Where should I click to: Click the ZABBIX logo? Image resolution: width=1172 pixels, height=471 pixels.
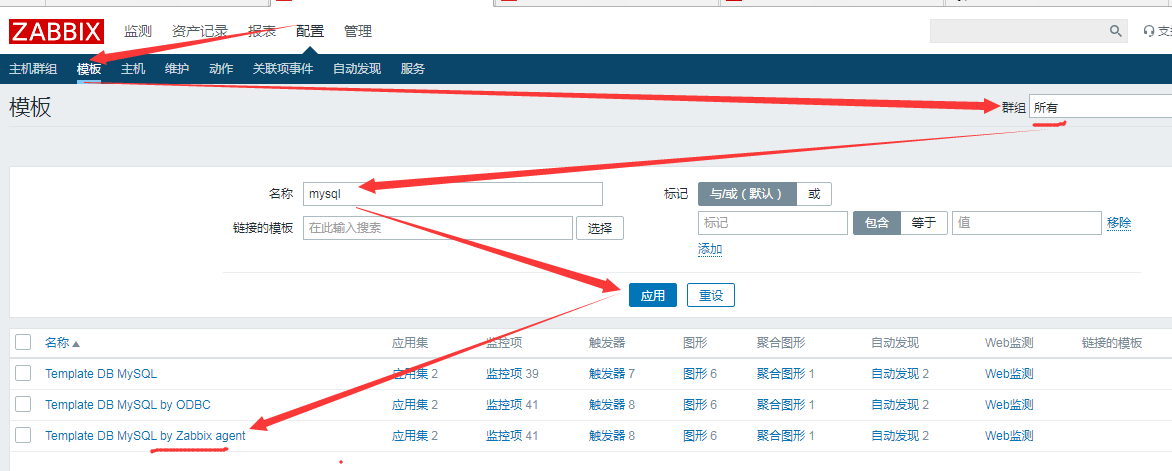[x=56, y=31]
